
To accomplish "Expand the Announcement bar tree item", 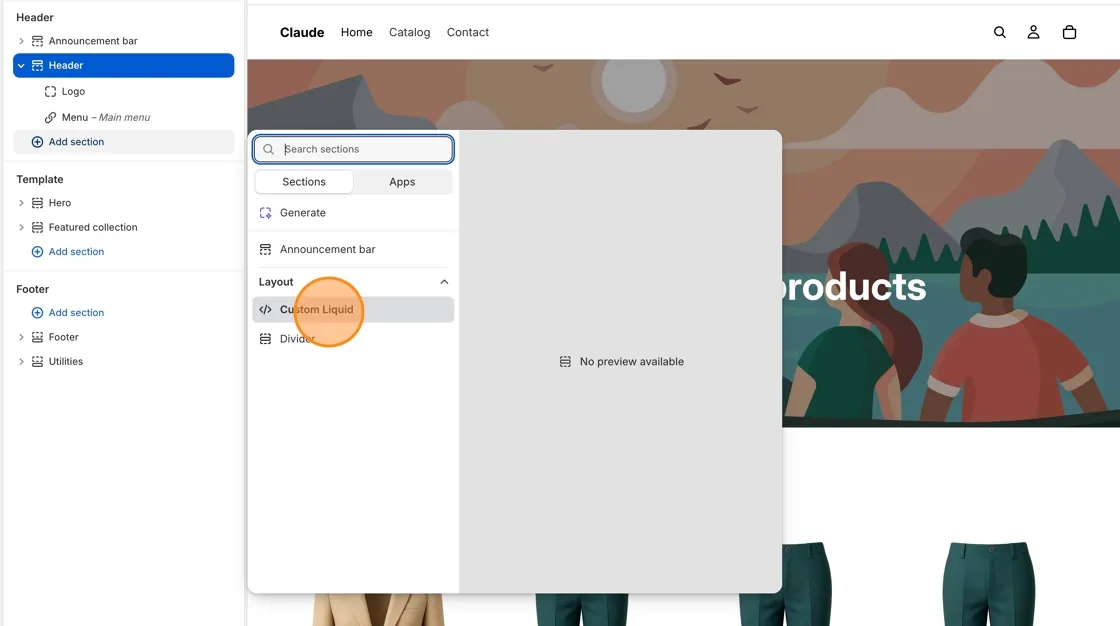I will [x=21, y=41].
